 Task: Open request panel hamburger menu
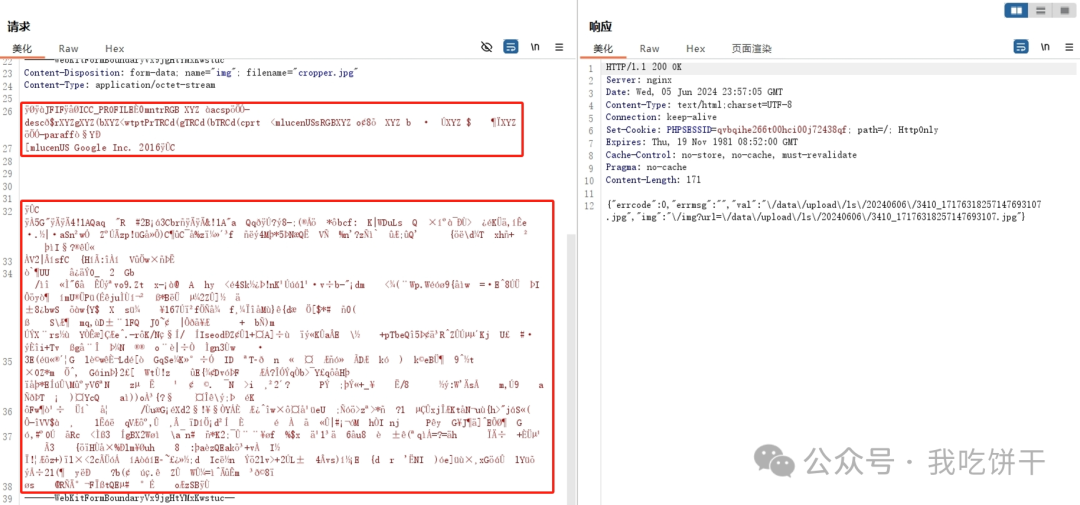click(559, 47)
